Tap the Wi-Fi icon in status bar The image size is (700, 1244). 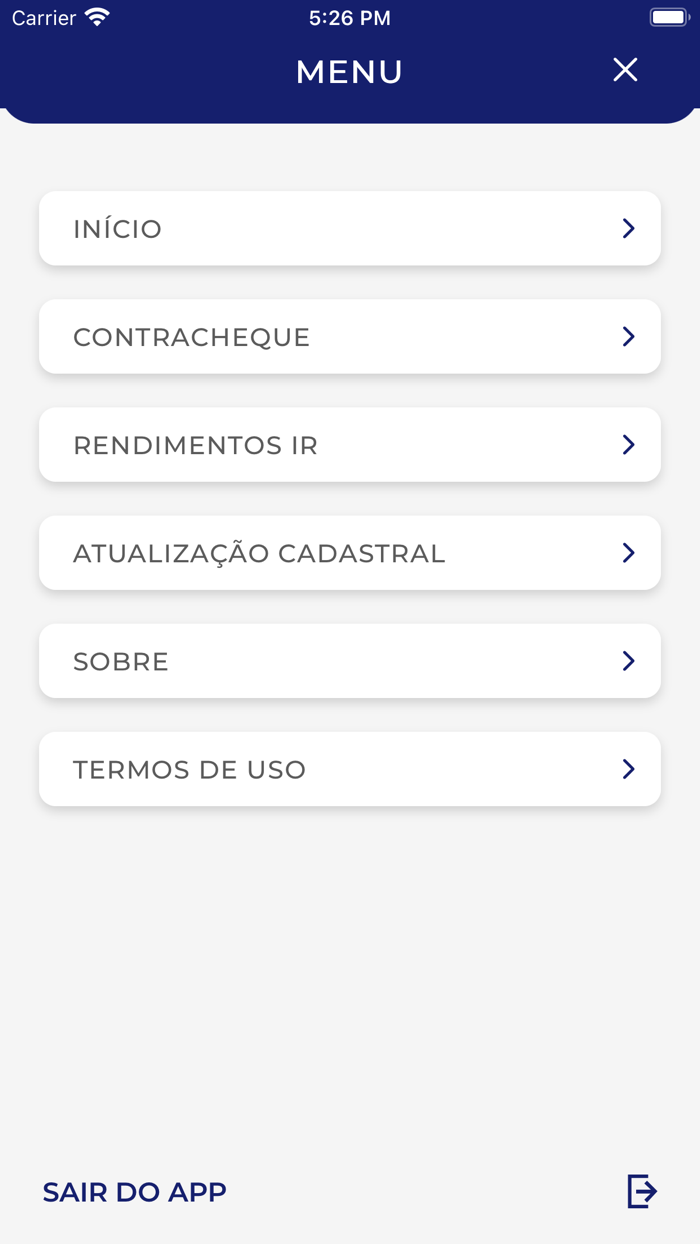pos(96,16)
